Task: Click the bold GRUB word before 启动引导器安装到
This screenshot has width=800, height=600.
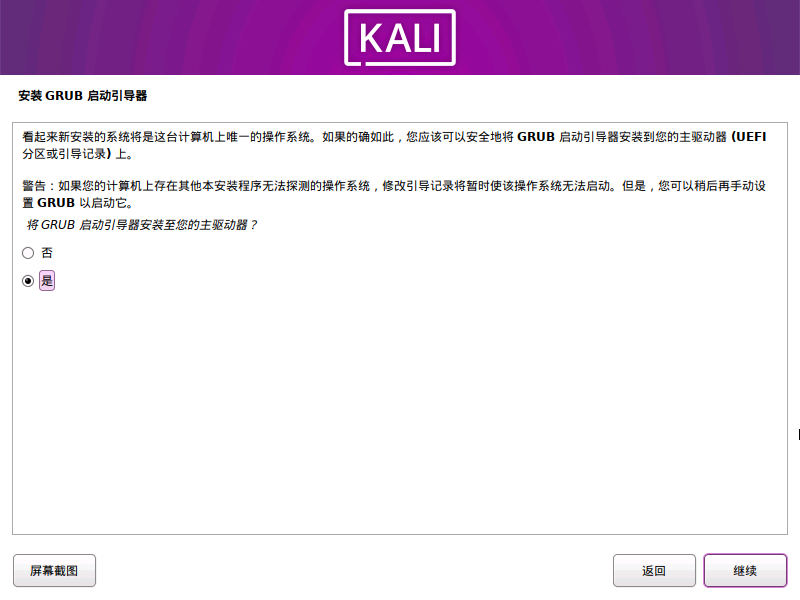Action: coord(536,137)
